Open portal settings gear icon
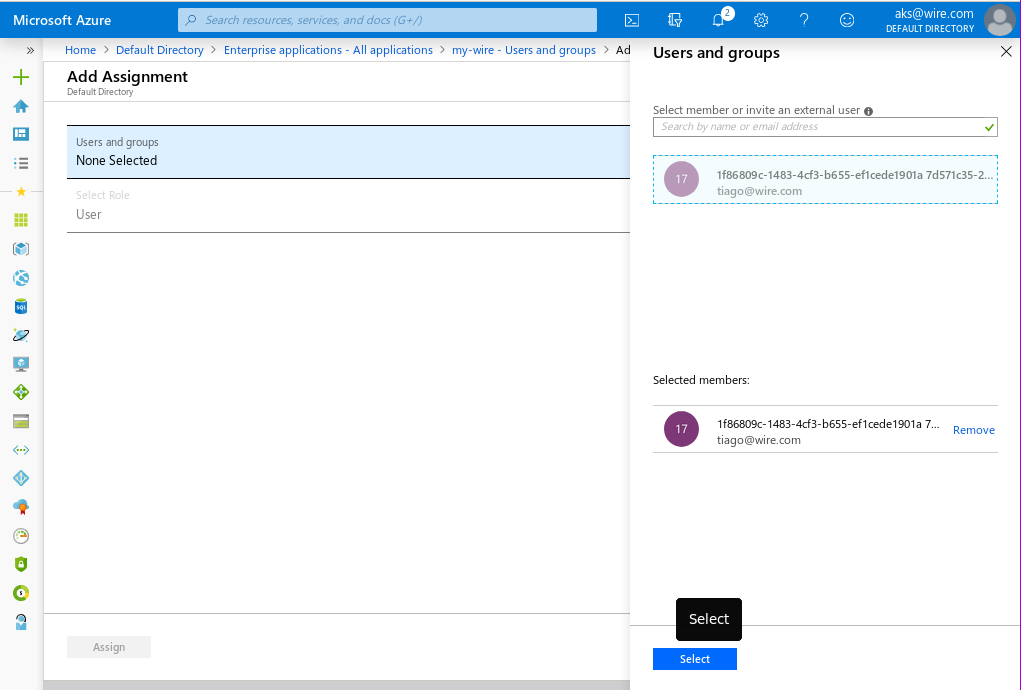 pos(761,20)
